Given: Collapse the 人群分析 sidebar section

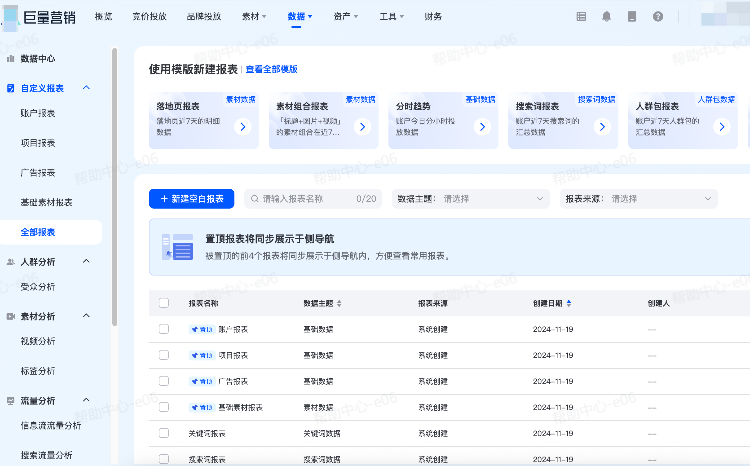Looking at the screenshot, I should pyautogui.click(x=86, y=261).
